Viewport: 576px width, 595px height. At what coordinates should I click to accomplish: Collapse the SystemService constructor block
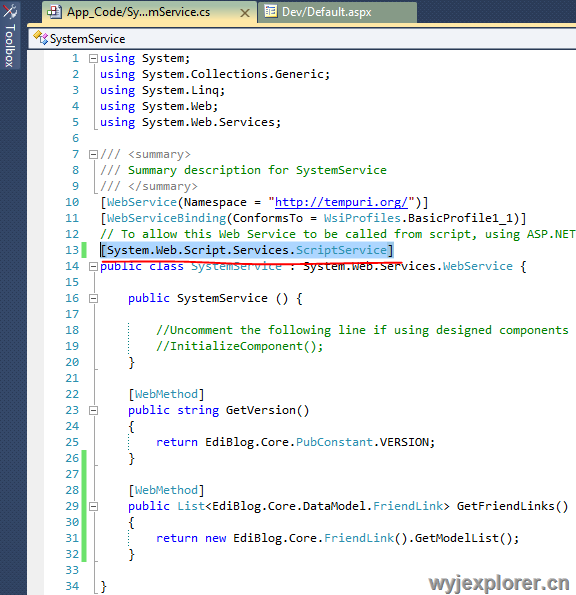pos(93,299)
